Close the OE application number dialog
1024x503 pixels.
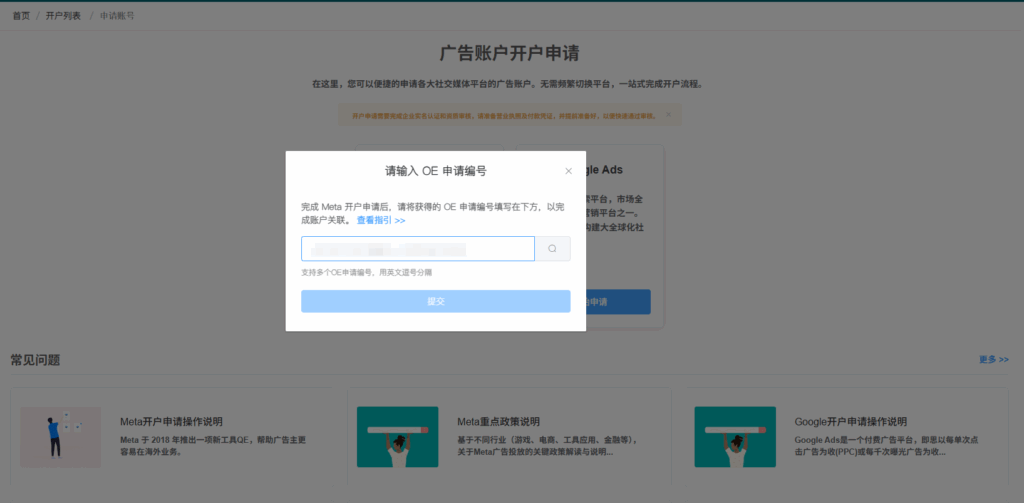(568, 171)
